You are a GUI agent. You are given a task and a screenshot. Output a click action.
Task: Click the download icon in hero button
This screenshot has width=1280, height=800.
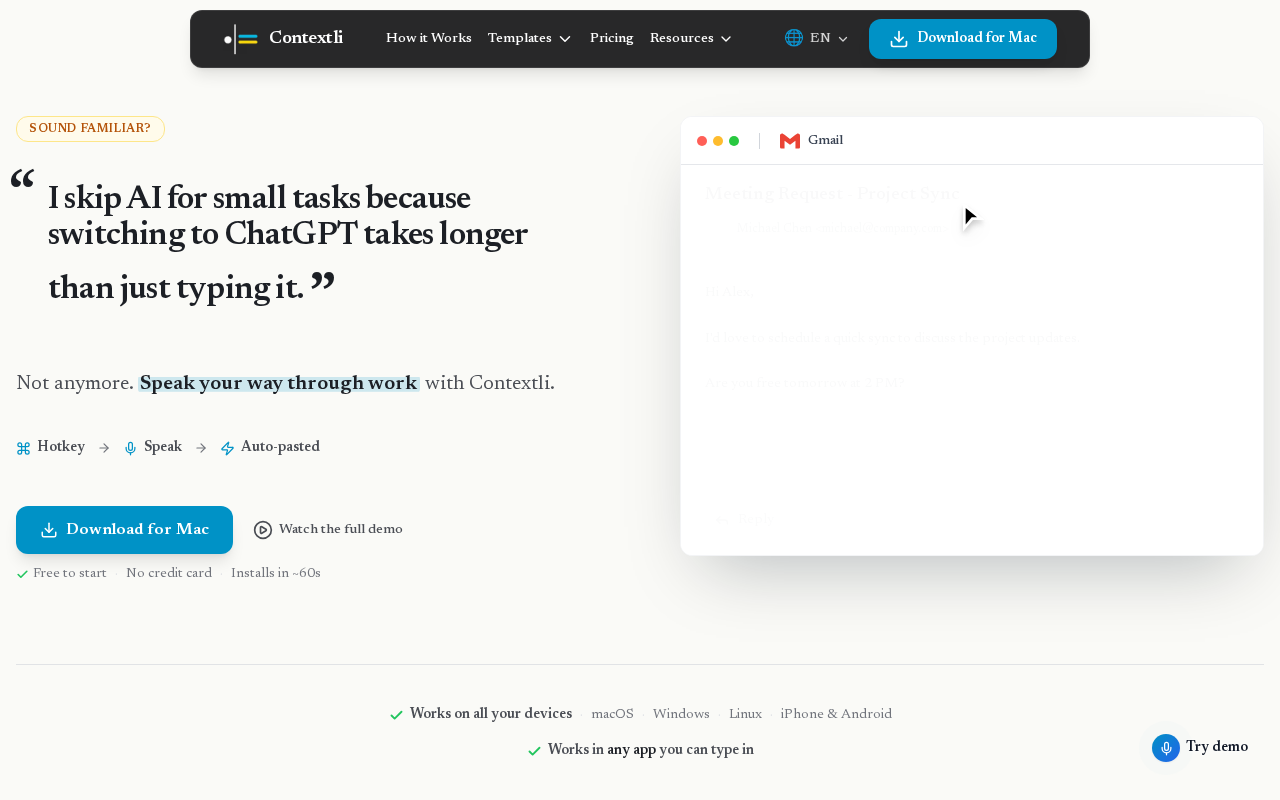49,530
